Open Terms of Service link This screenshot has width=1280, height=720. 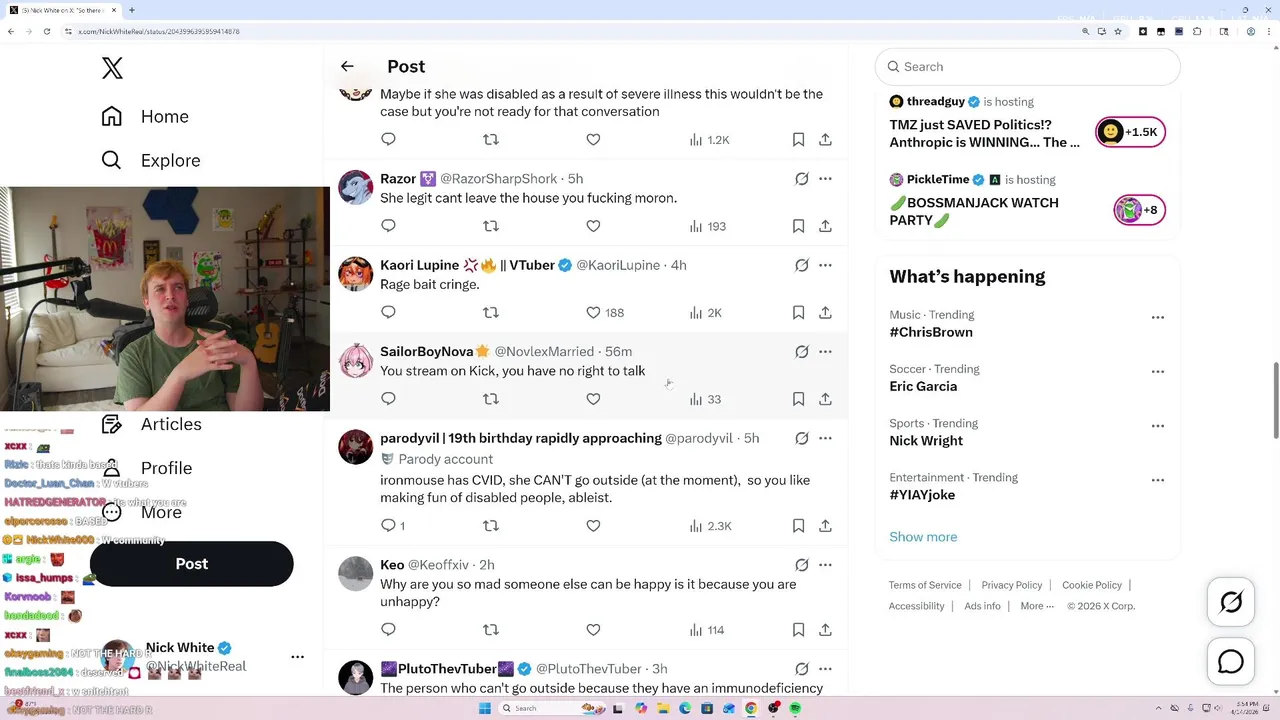tap(925, 585)
